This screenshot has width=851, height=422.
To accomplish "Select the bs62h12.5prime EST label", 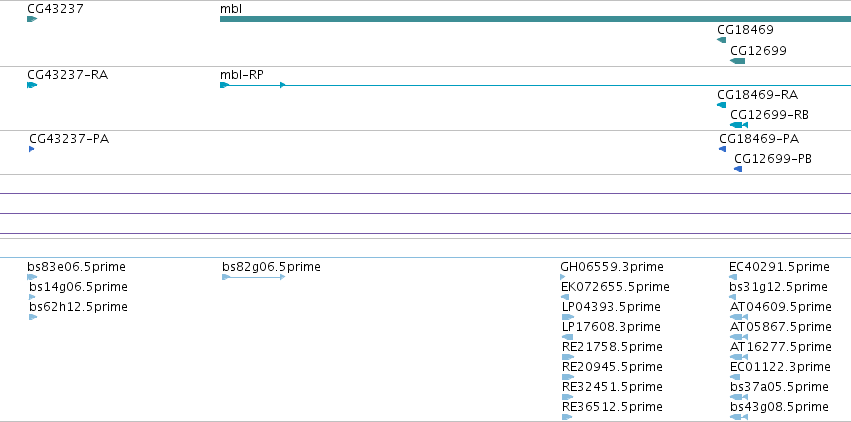I will (x=78, y=307).
